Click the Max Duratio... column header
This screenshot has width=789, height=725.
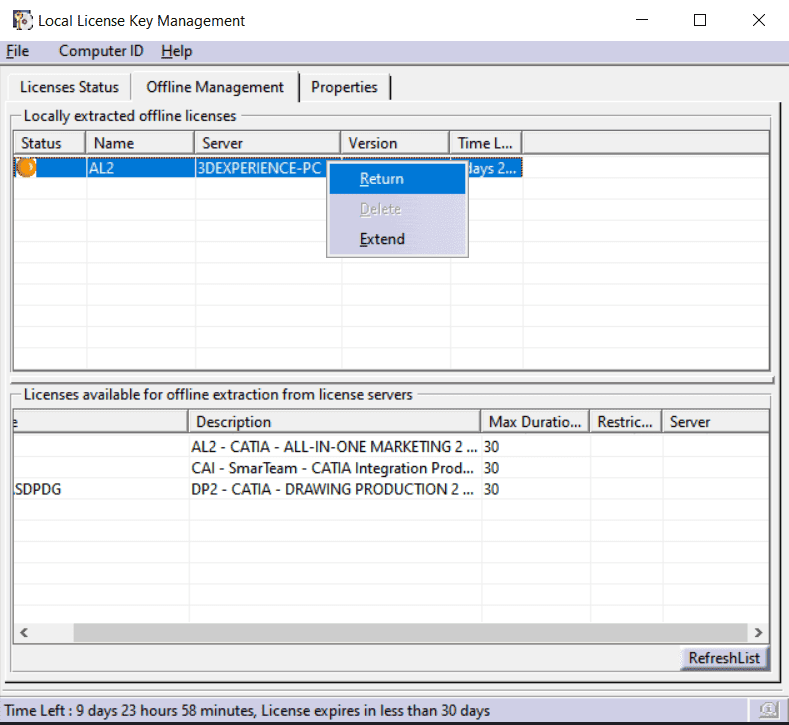(x=535, y=422)
